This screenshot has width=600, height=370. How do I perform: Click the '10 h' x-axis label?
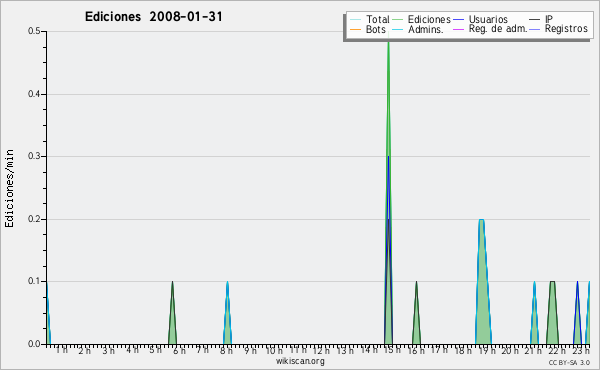tap(274, 350)
